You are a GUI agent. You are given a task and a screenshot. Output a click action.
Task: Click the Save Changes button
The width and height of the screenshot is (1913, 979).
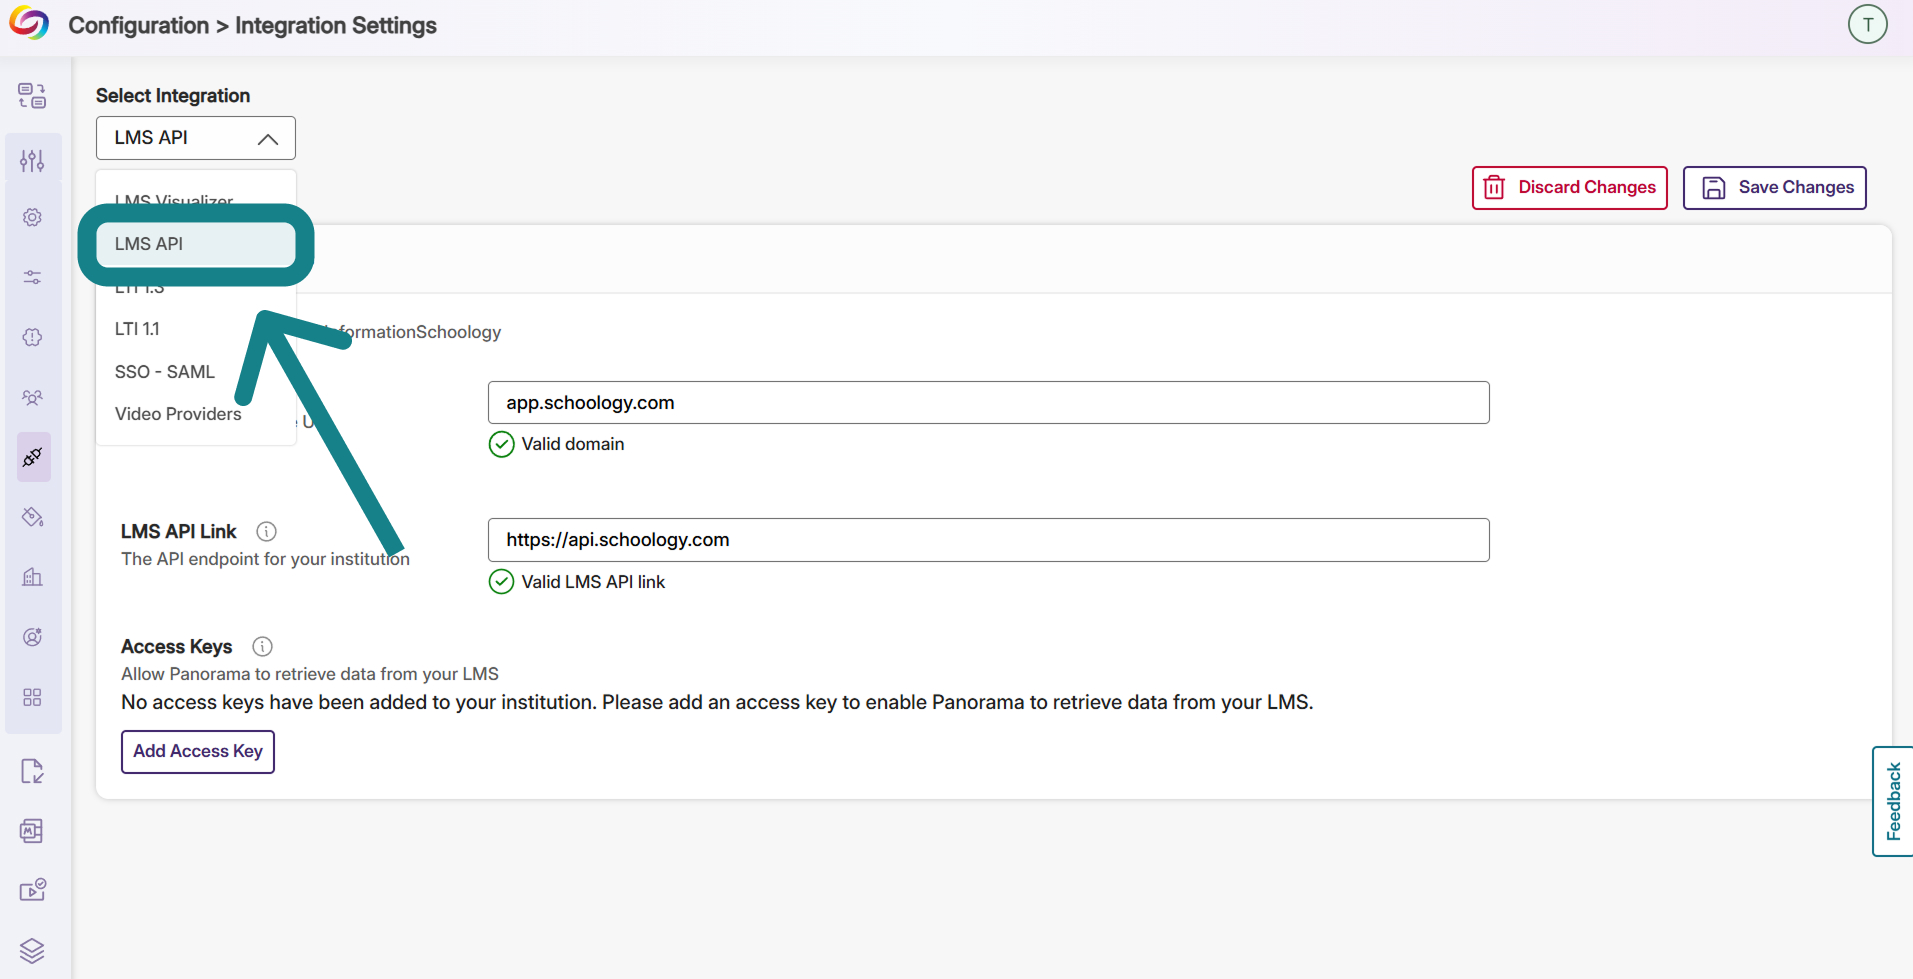click(x=1774, y=188)
